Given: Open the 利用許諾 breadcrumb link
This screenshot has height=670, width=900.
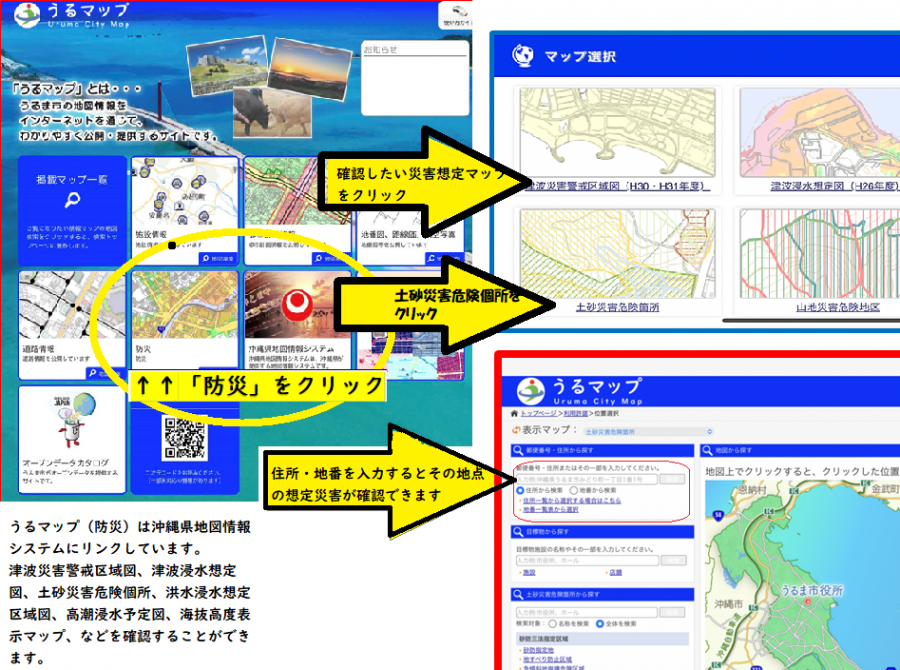Looking at the screenshot, I should point(575,413).
